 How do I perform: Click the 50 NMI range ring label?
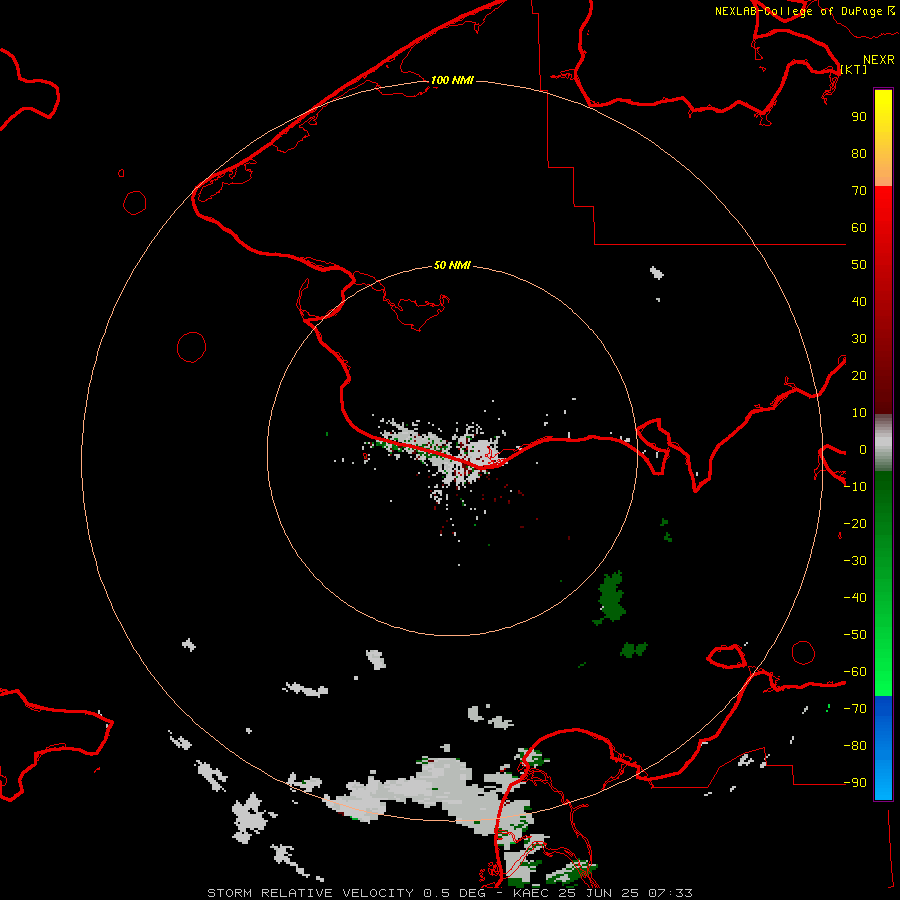click(x=452, y=265)
